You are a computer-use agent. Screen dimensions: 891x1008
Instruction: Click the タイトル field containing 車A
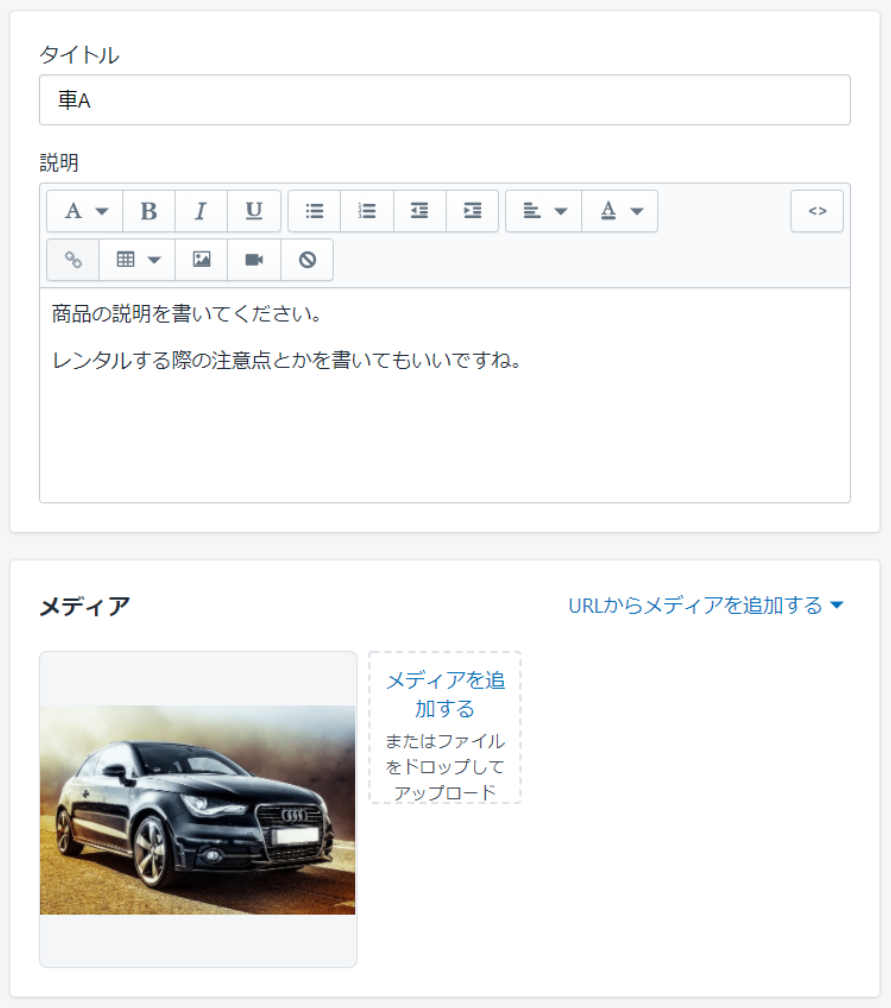[x=444, y=100]
